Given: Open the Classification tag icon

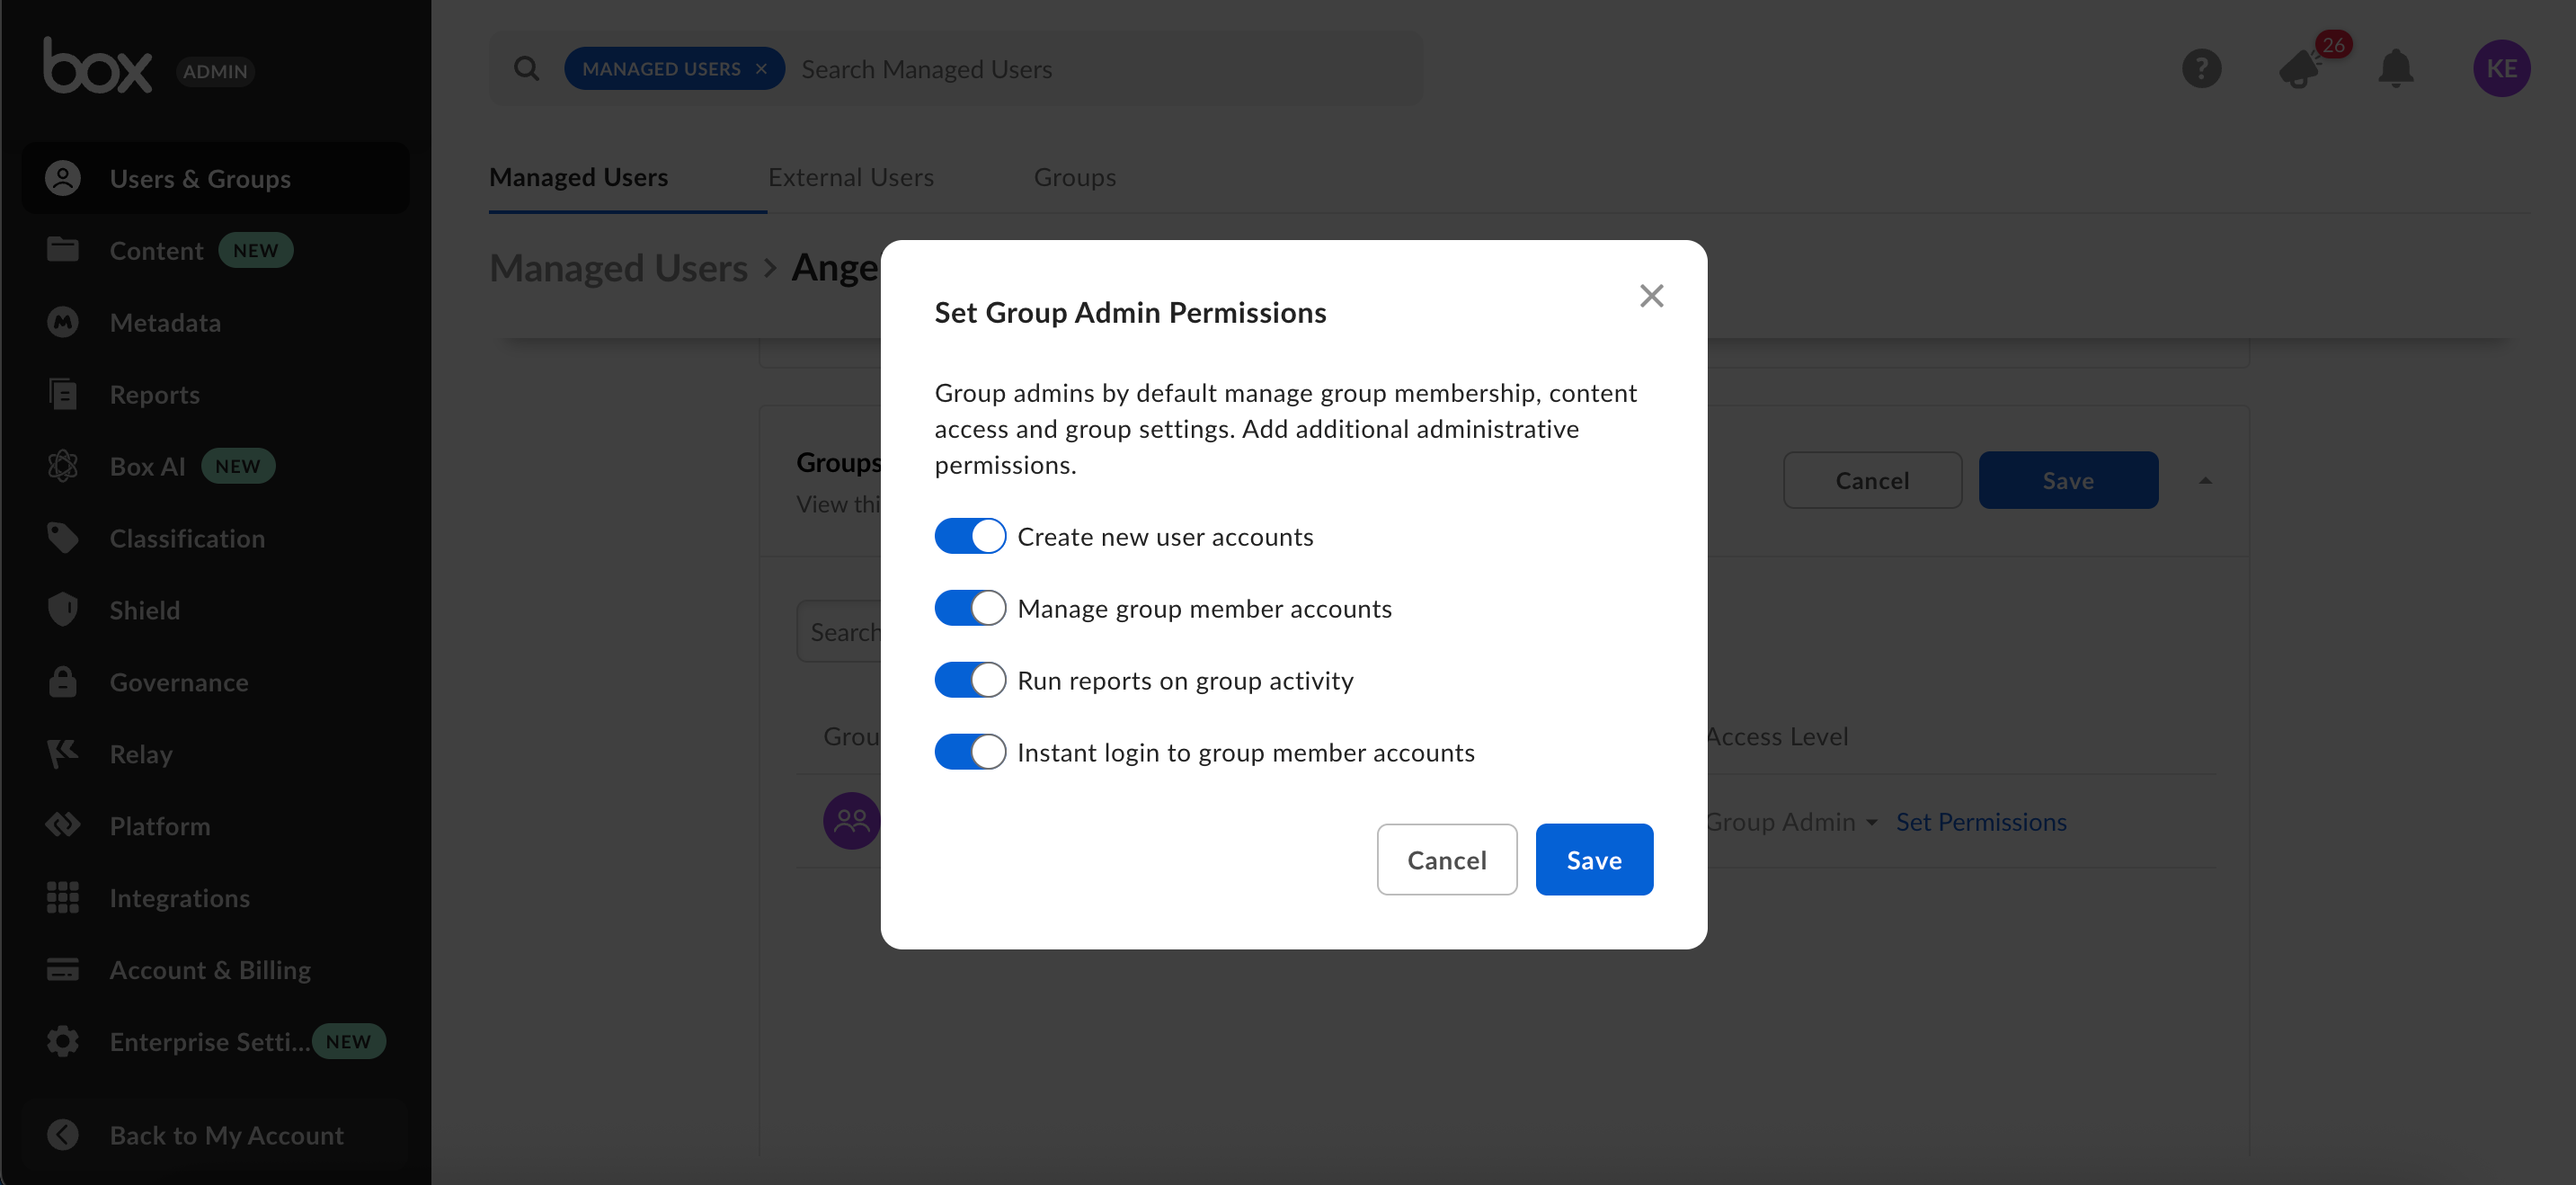Looking at the screenshot, I should pyautogui.click(x=63, y=538).
